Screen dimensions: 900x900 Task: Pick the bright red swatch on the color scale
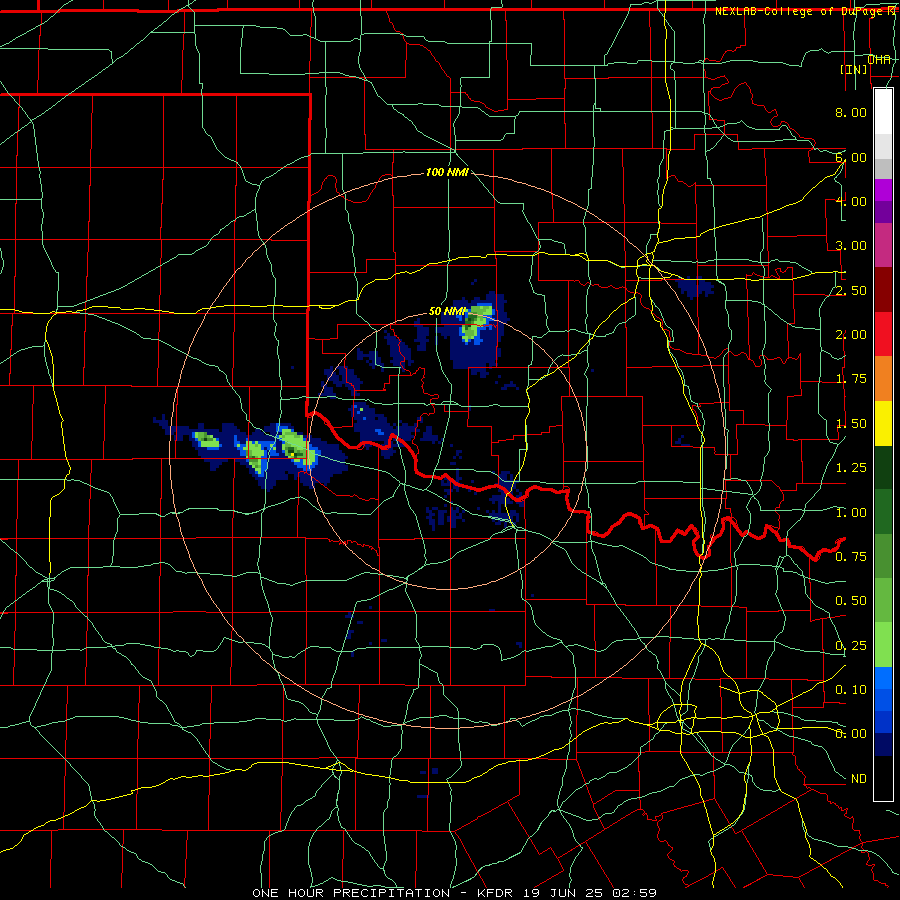(883, 334)
